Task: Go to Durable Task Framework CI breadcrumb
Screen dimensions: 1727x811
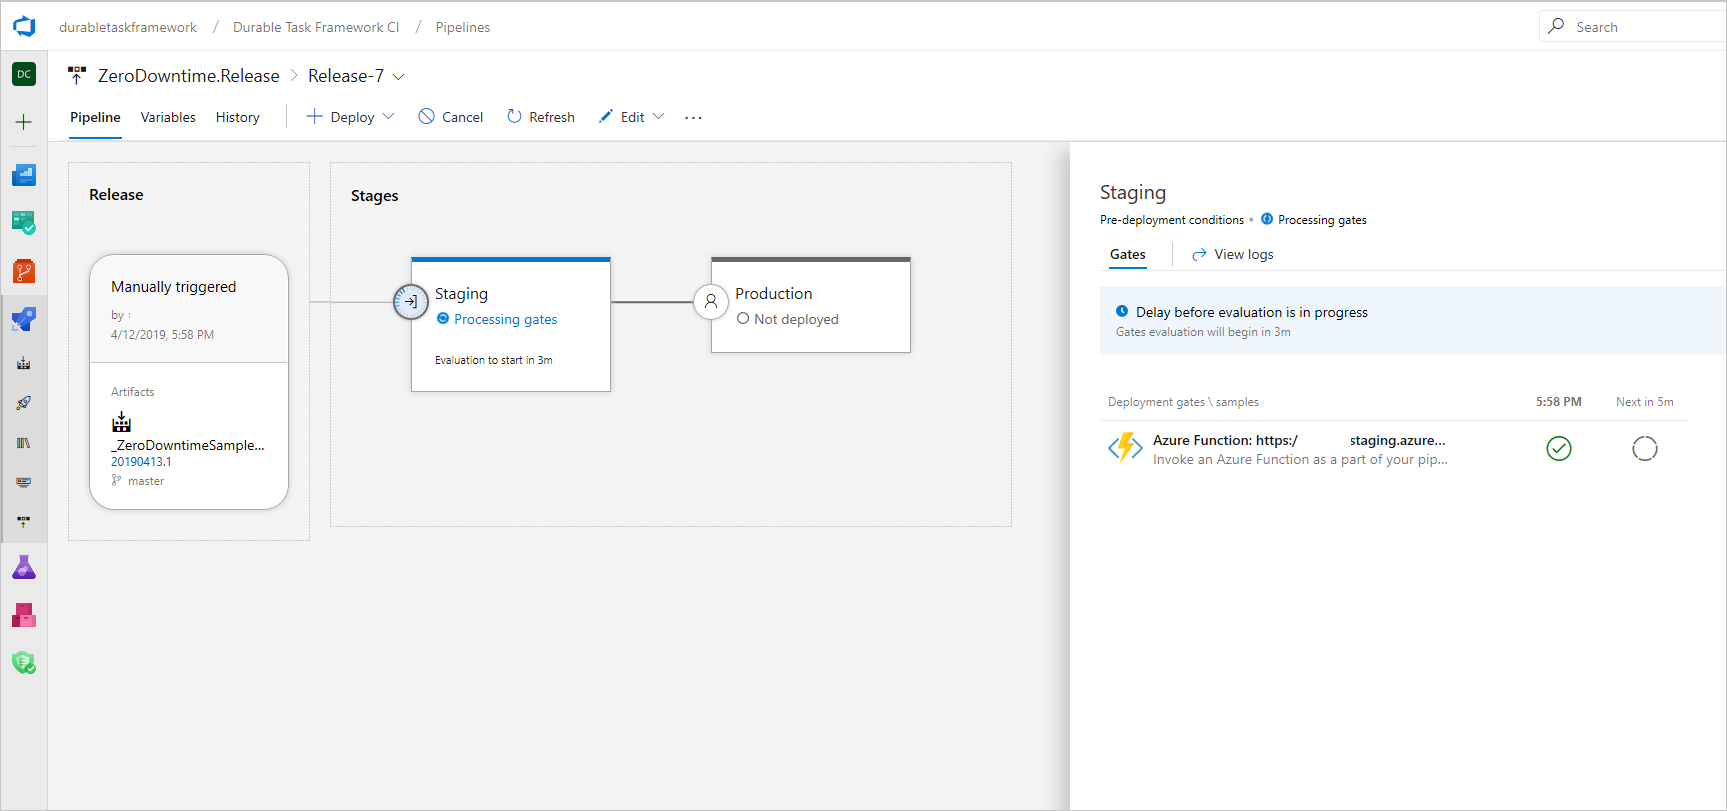Action: tap(316, 27)
